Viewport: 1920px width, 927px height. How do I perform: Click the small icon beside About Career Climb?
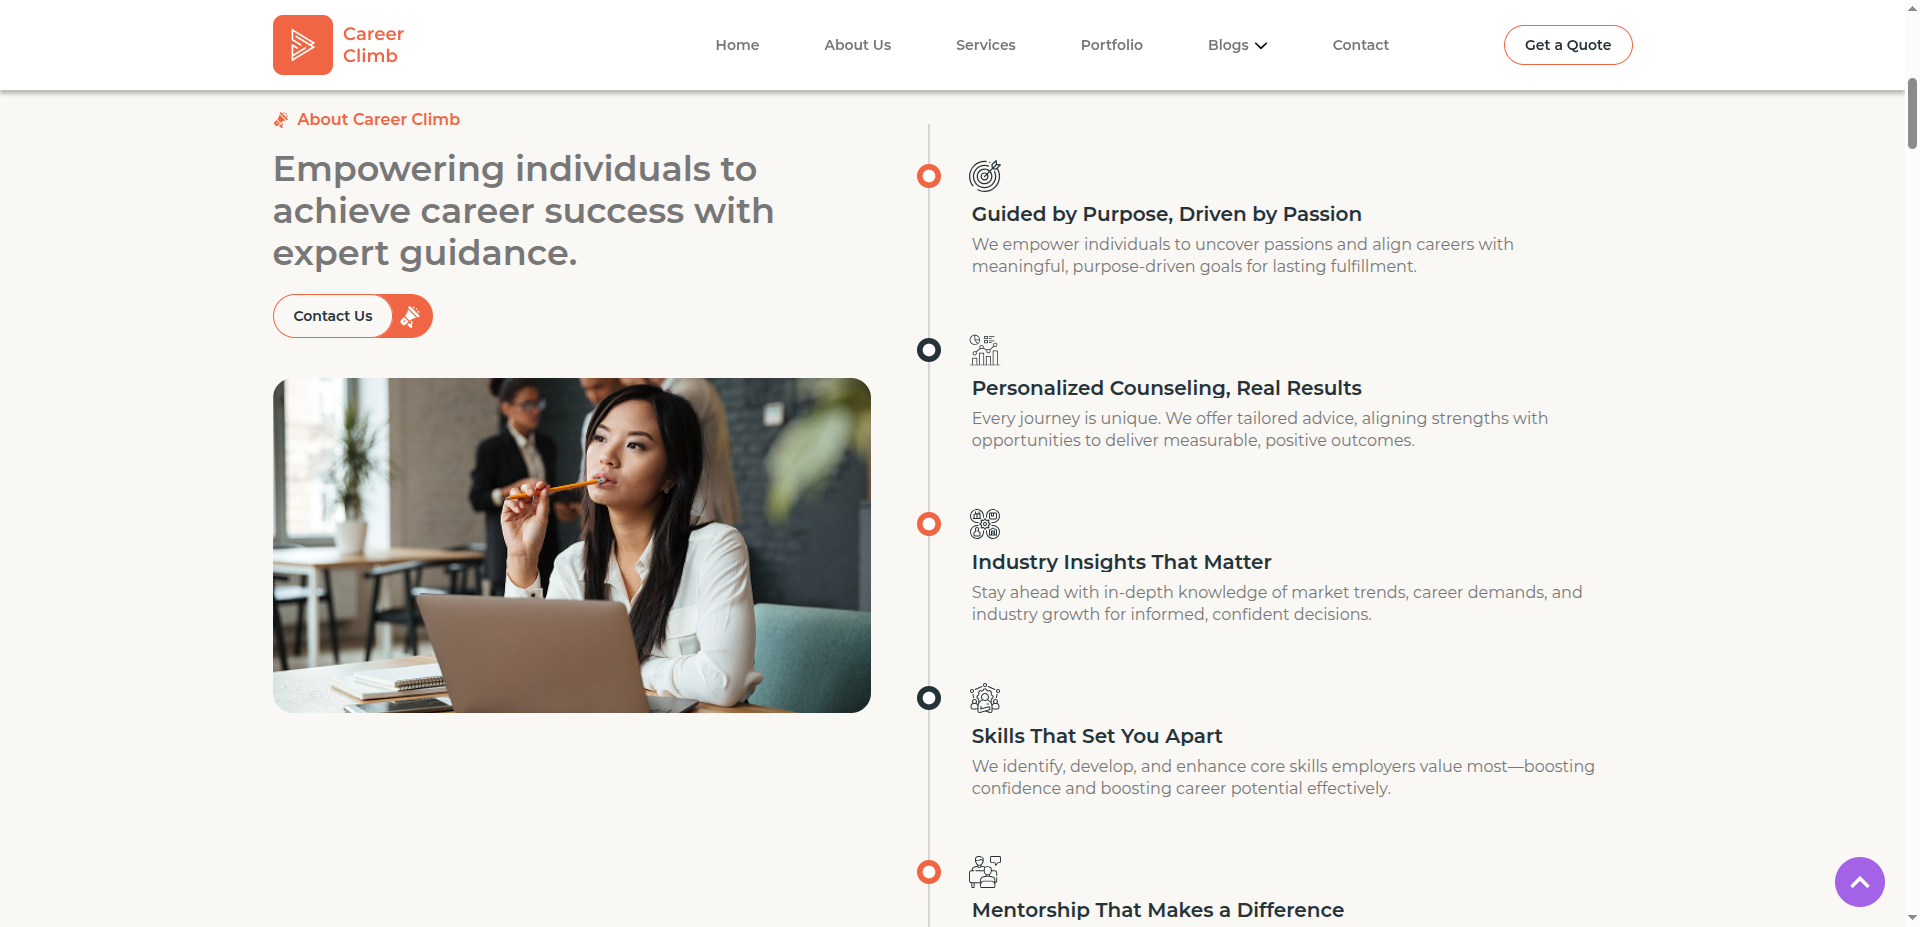281,120
